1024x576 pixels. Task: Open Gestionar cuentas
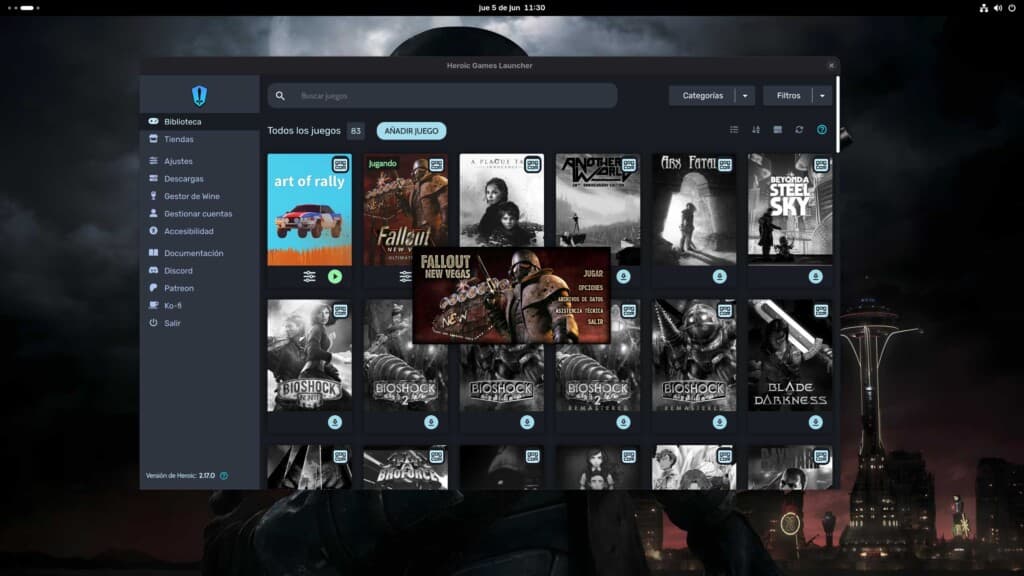[199, 214]
